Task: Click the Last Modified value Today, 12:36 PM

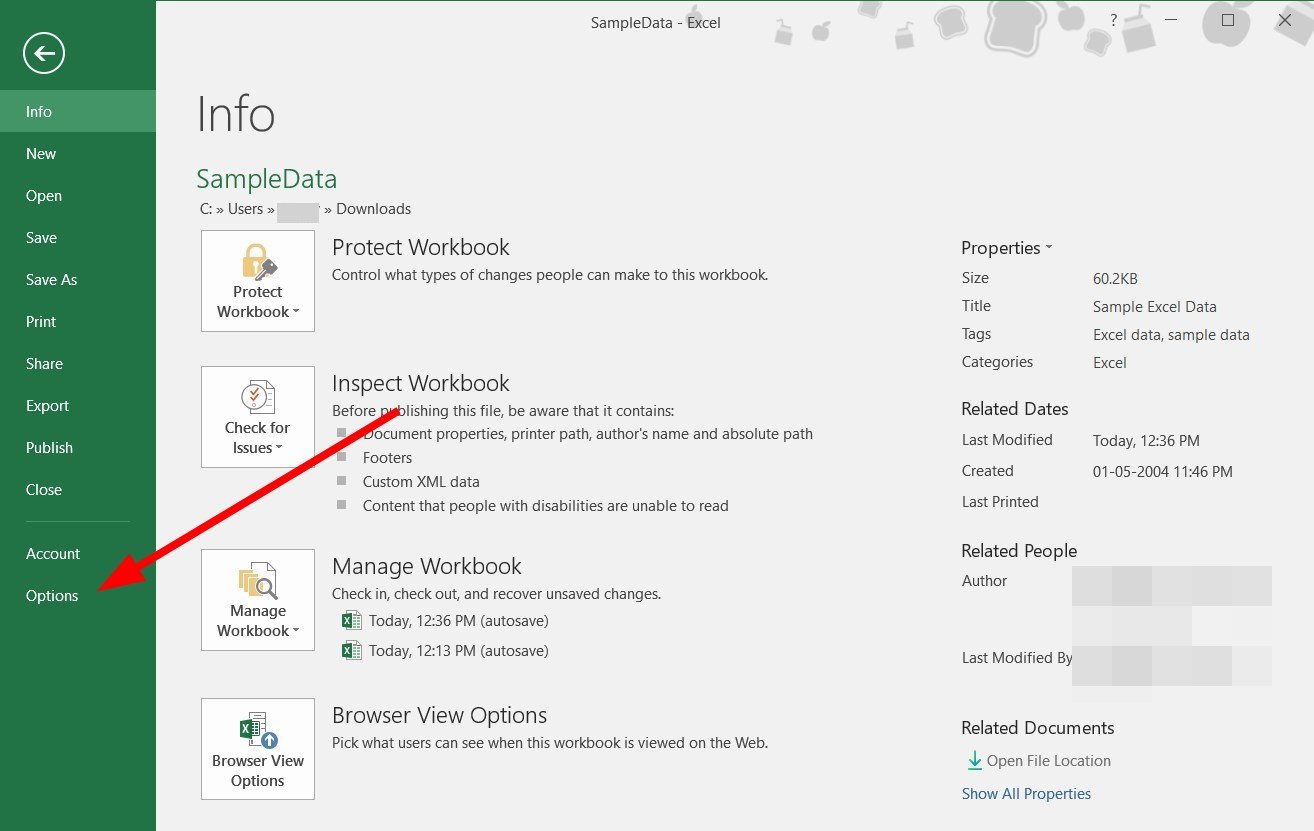Action: click(1146, 441)
